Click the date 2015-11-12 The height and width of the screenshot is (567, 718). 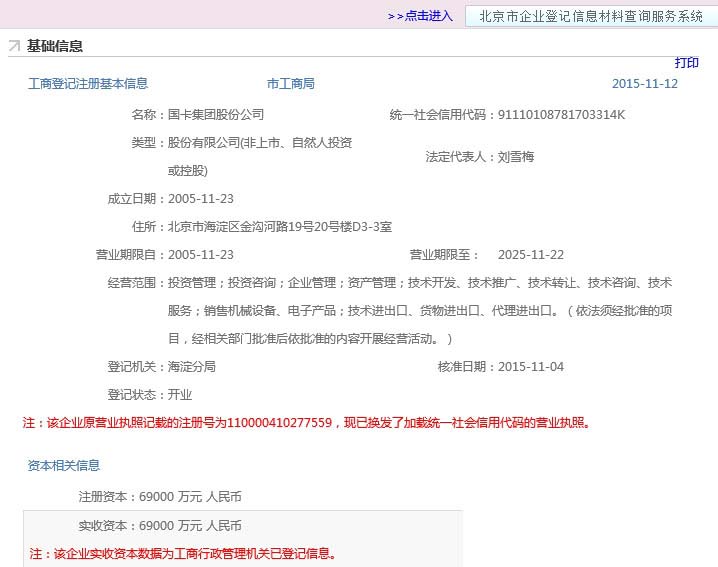coord(645,83)
